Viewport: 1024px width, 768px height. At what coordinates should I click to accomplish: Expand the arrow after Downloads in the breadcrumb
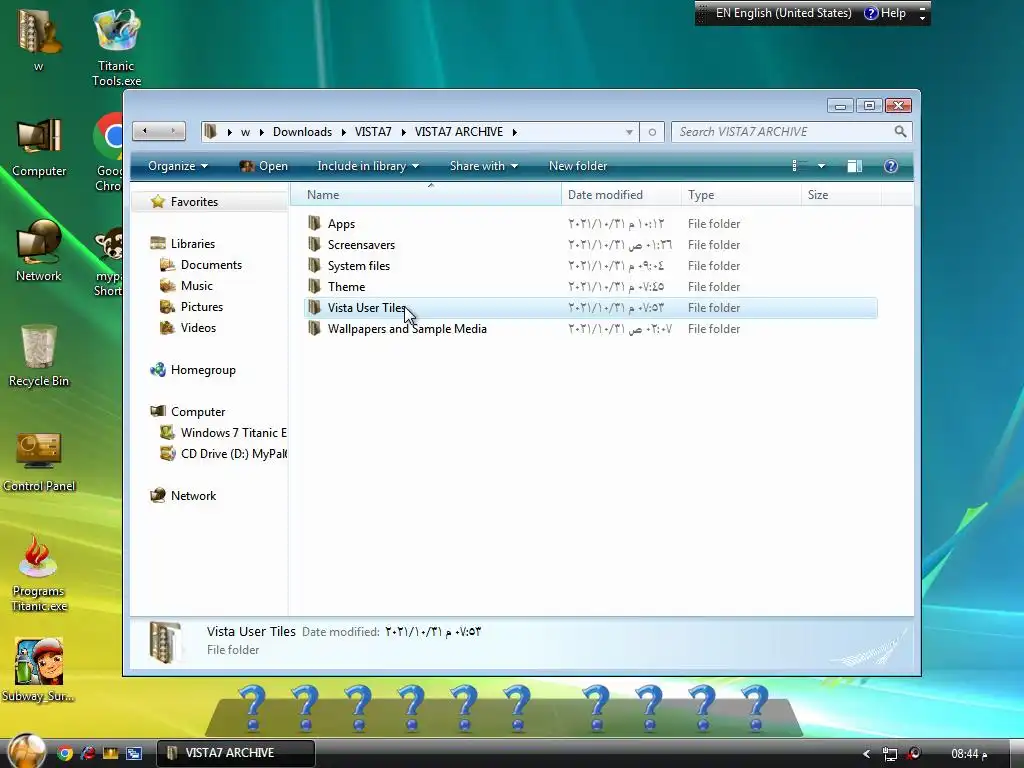pyautogui.click(x=344, y=132)
